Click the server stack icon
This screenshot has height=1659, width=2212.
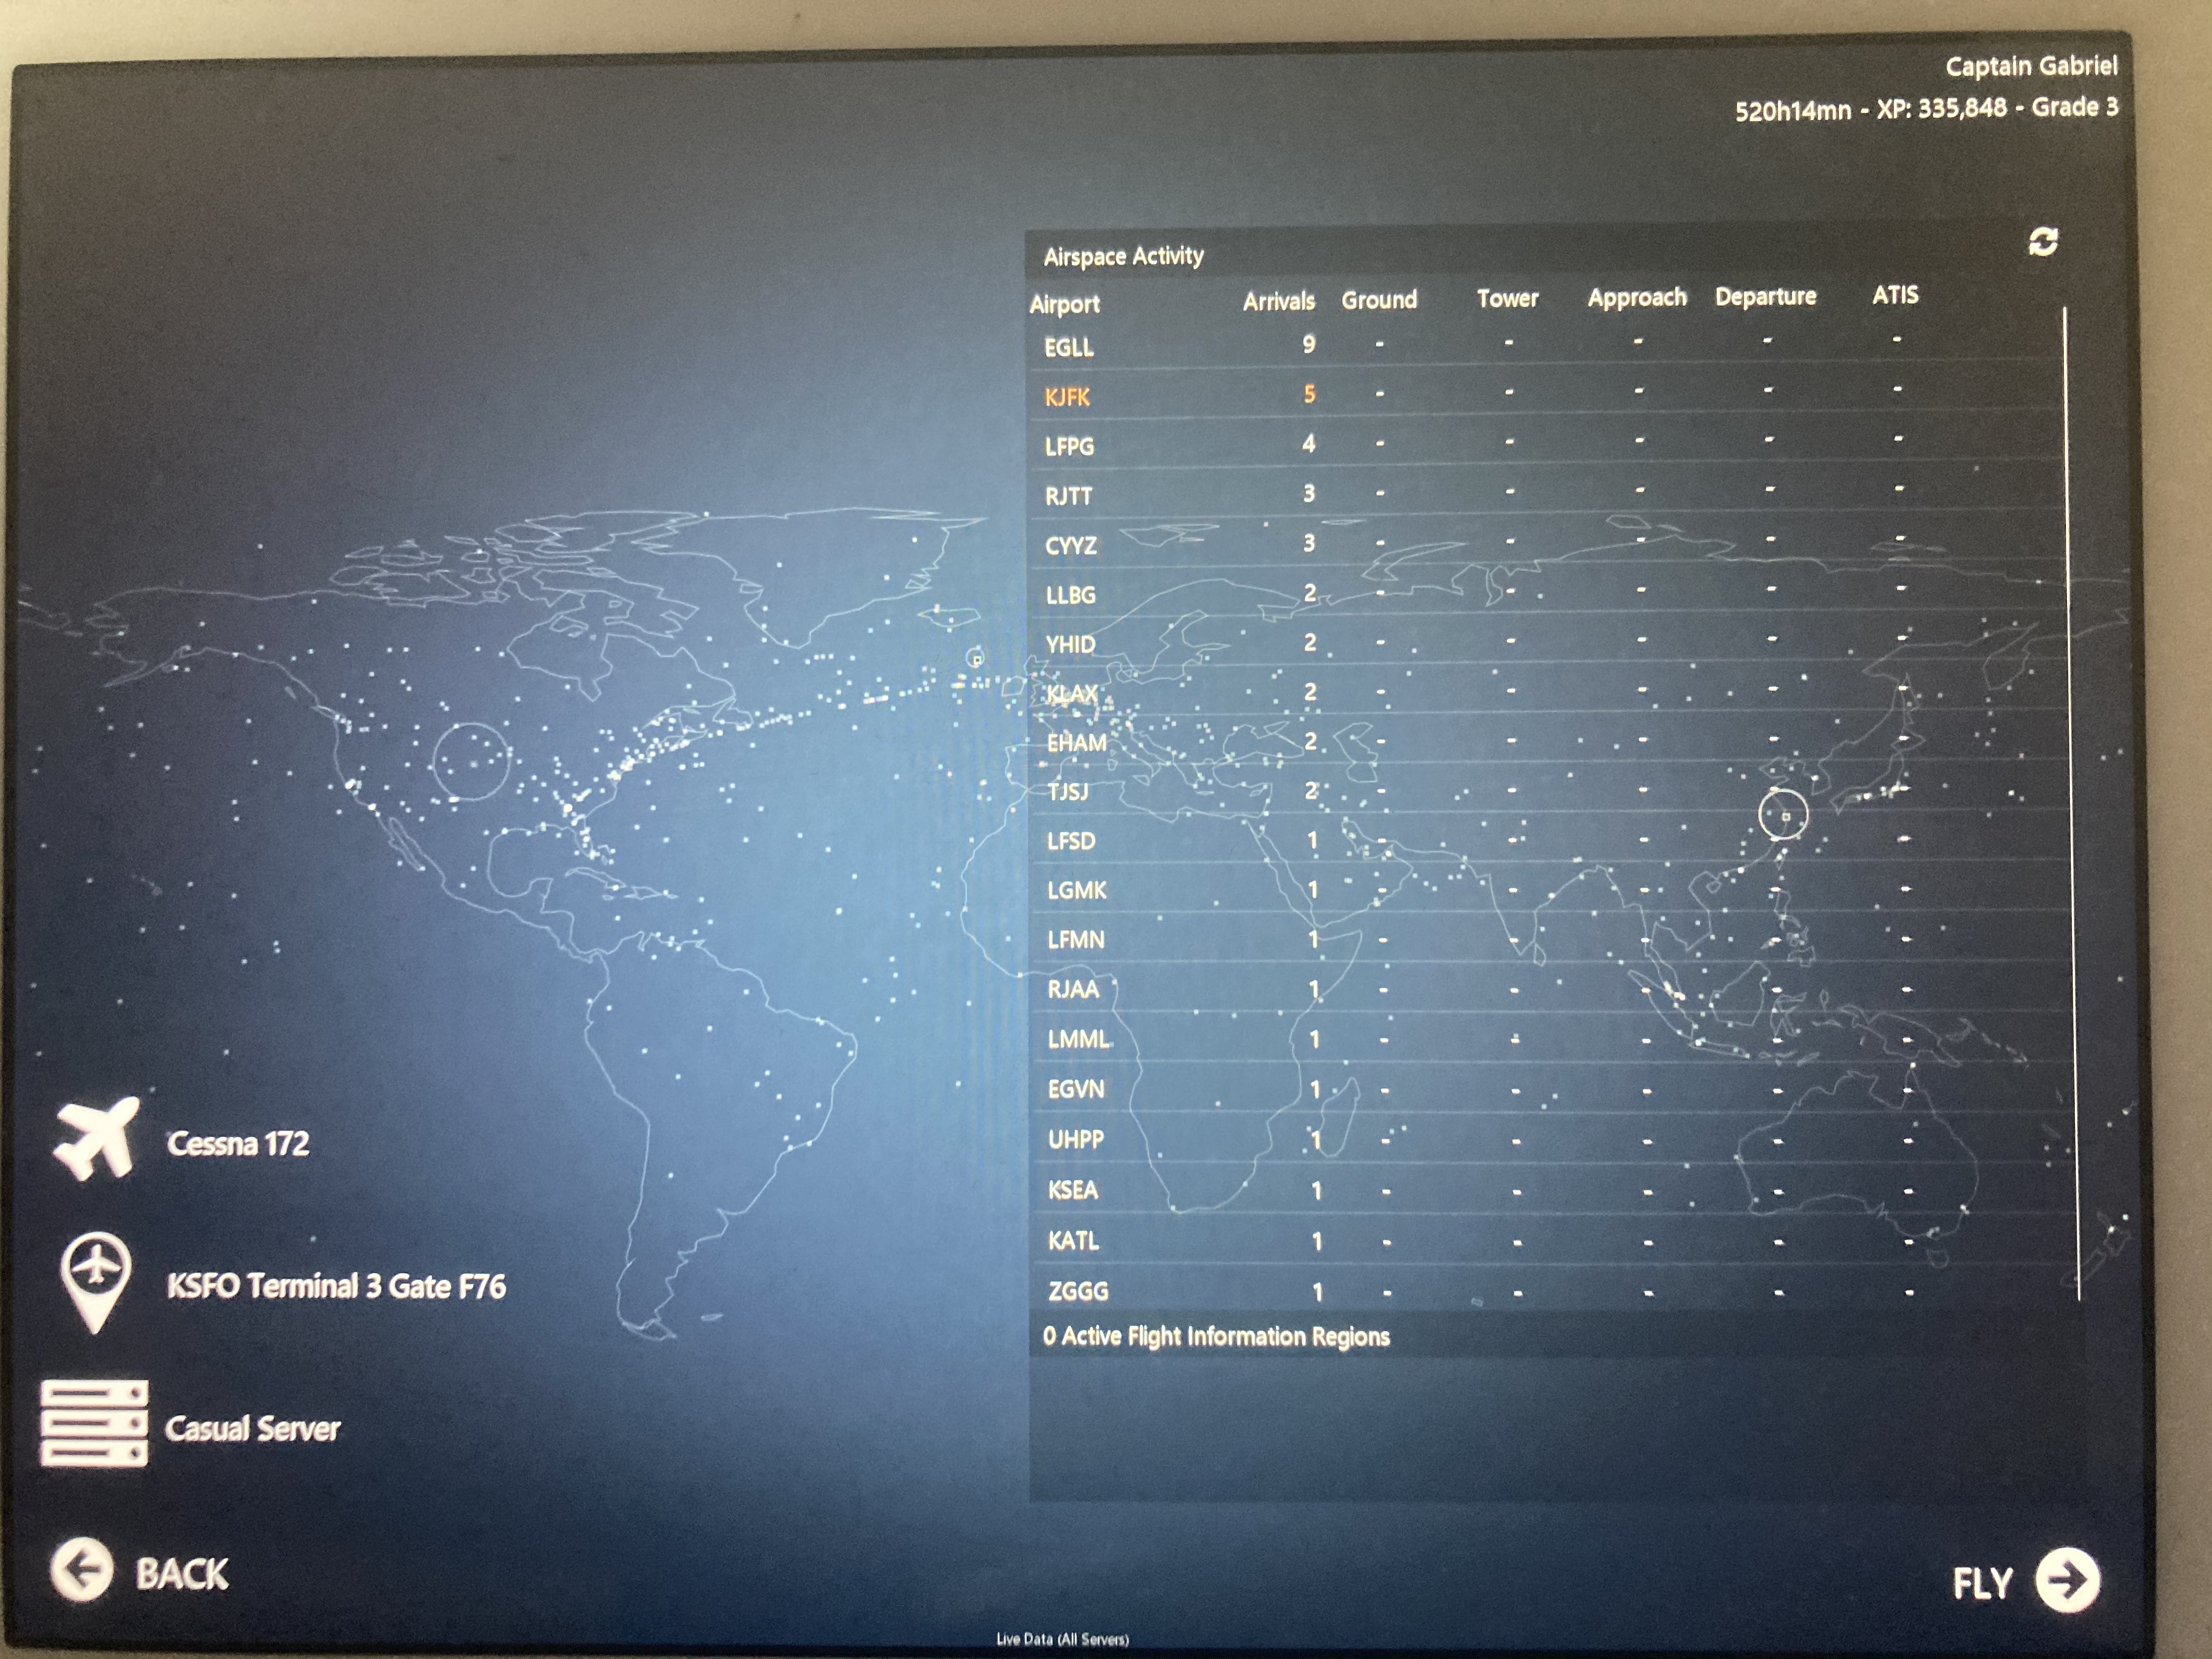coord(94,1423)
